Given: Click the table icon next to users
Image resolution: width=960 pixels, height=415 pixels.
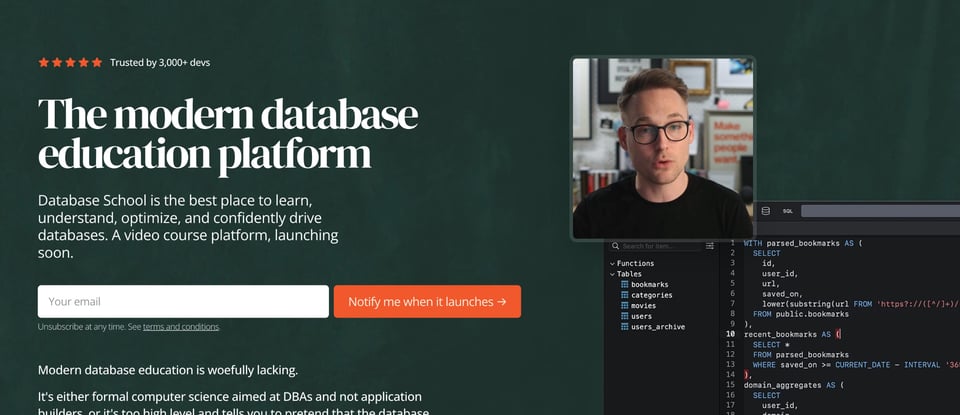Looking at the screenshot, I should coord(624,316).
